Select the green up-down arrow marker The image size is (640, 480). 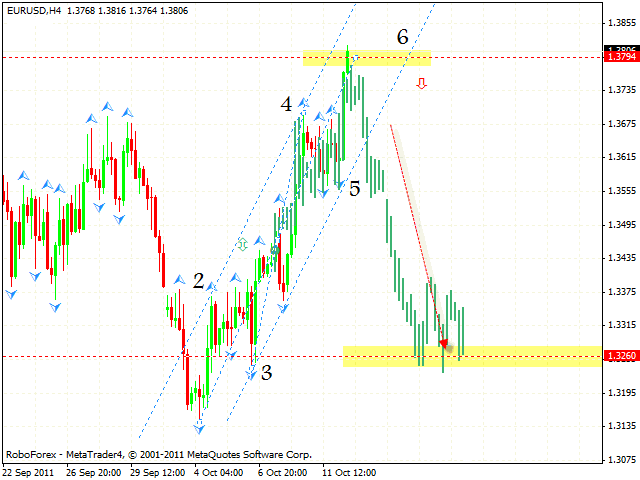[x=243, y=244]
